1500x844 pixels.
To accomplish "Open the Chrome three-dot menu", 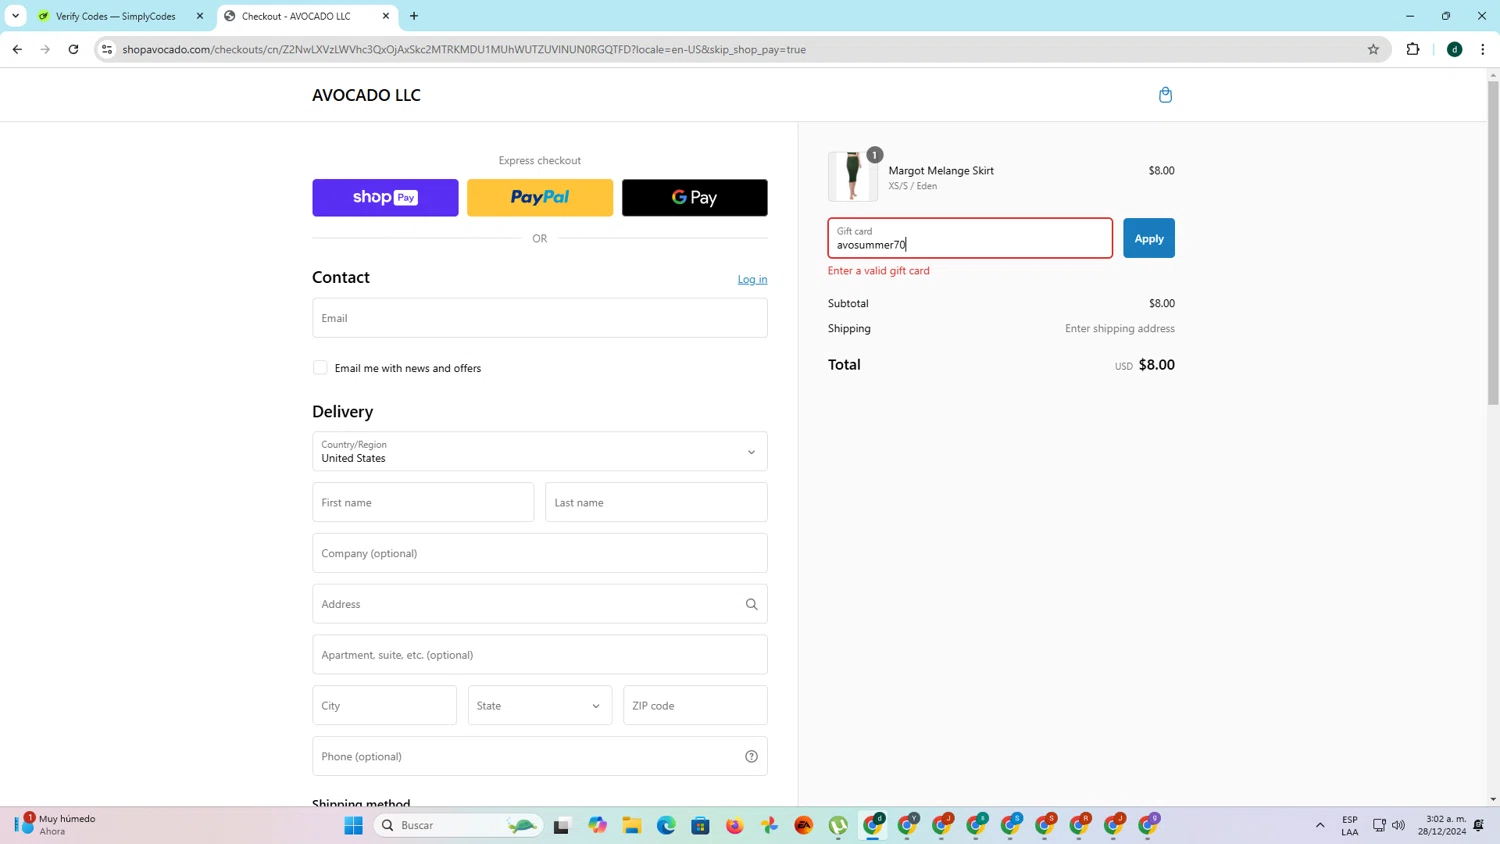I will [x=1482, y=49].
